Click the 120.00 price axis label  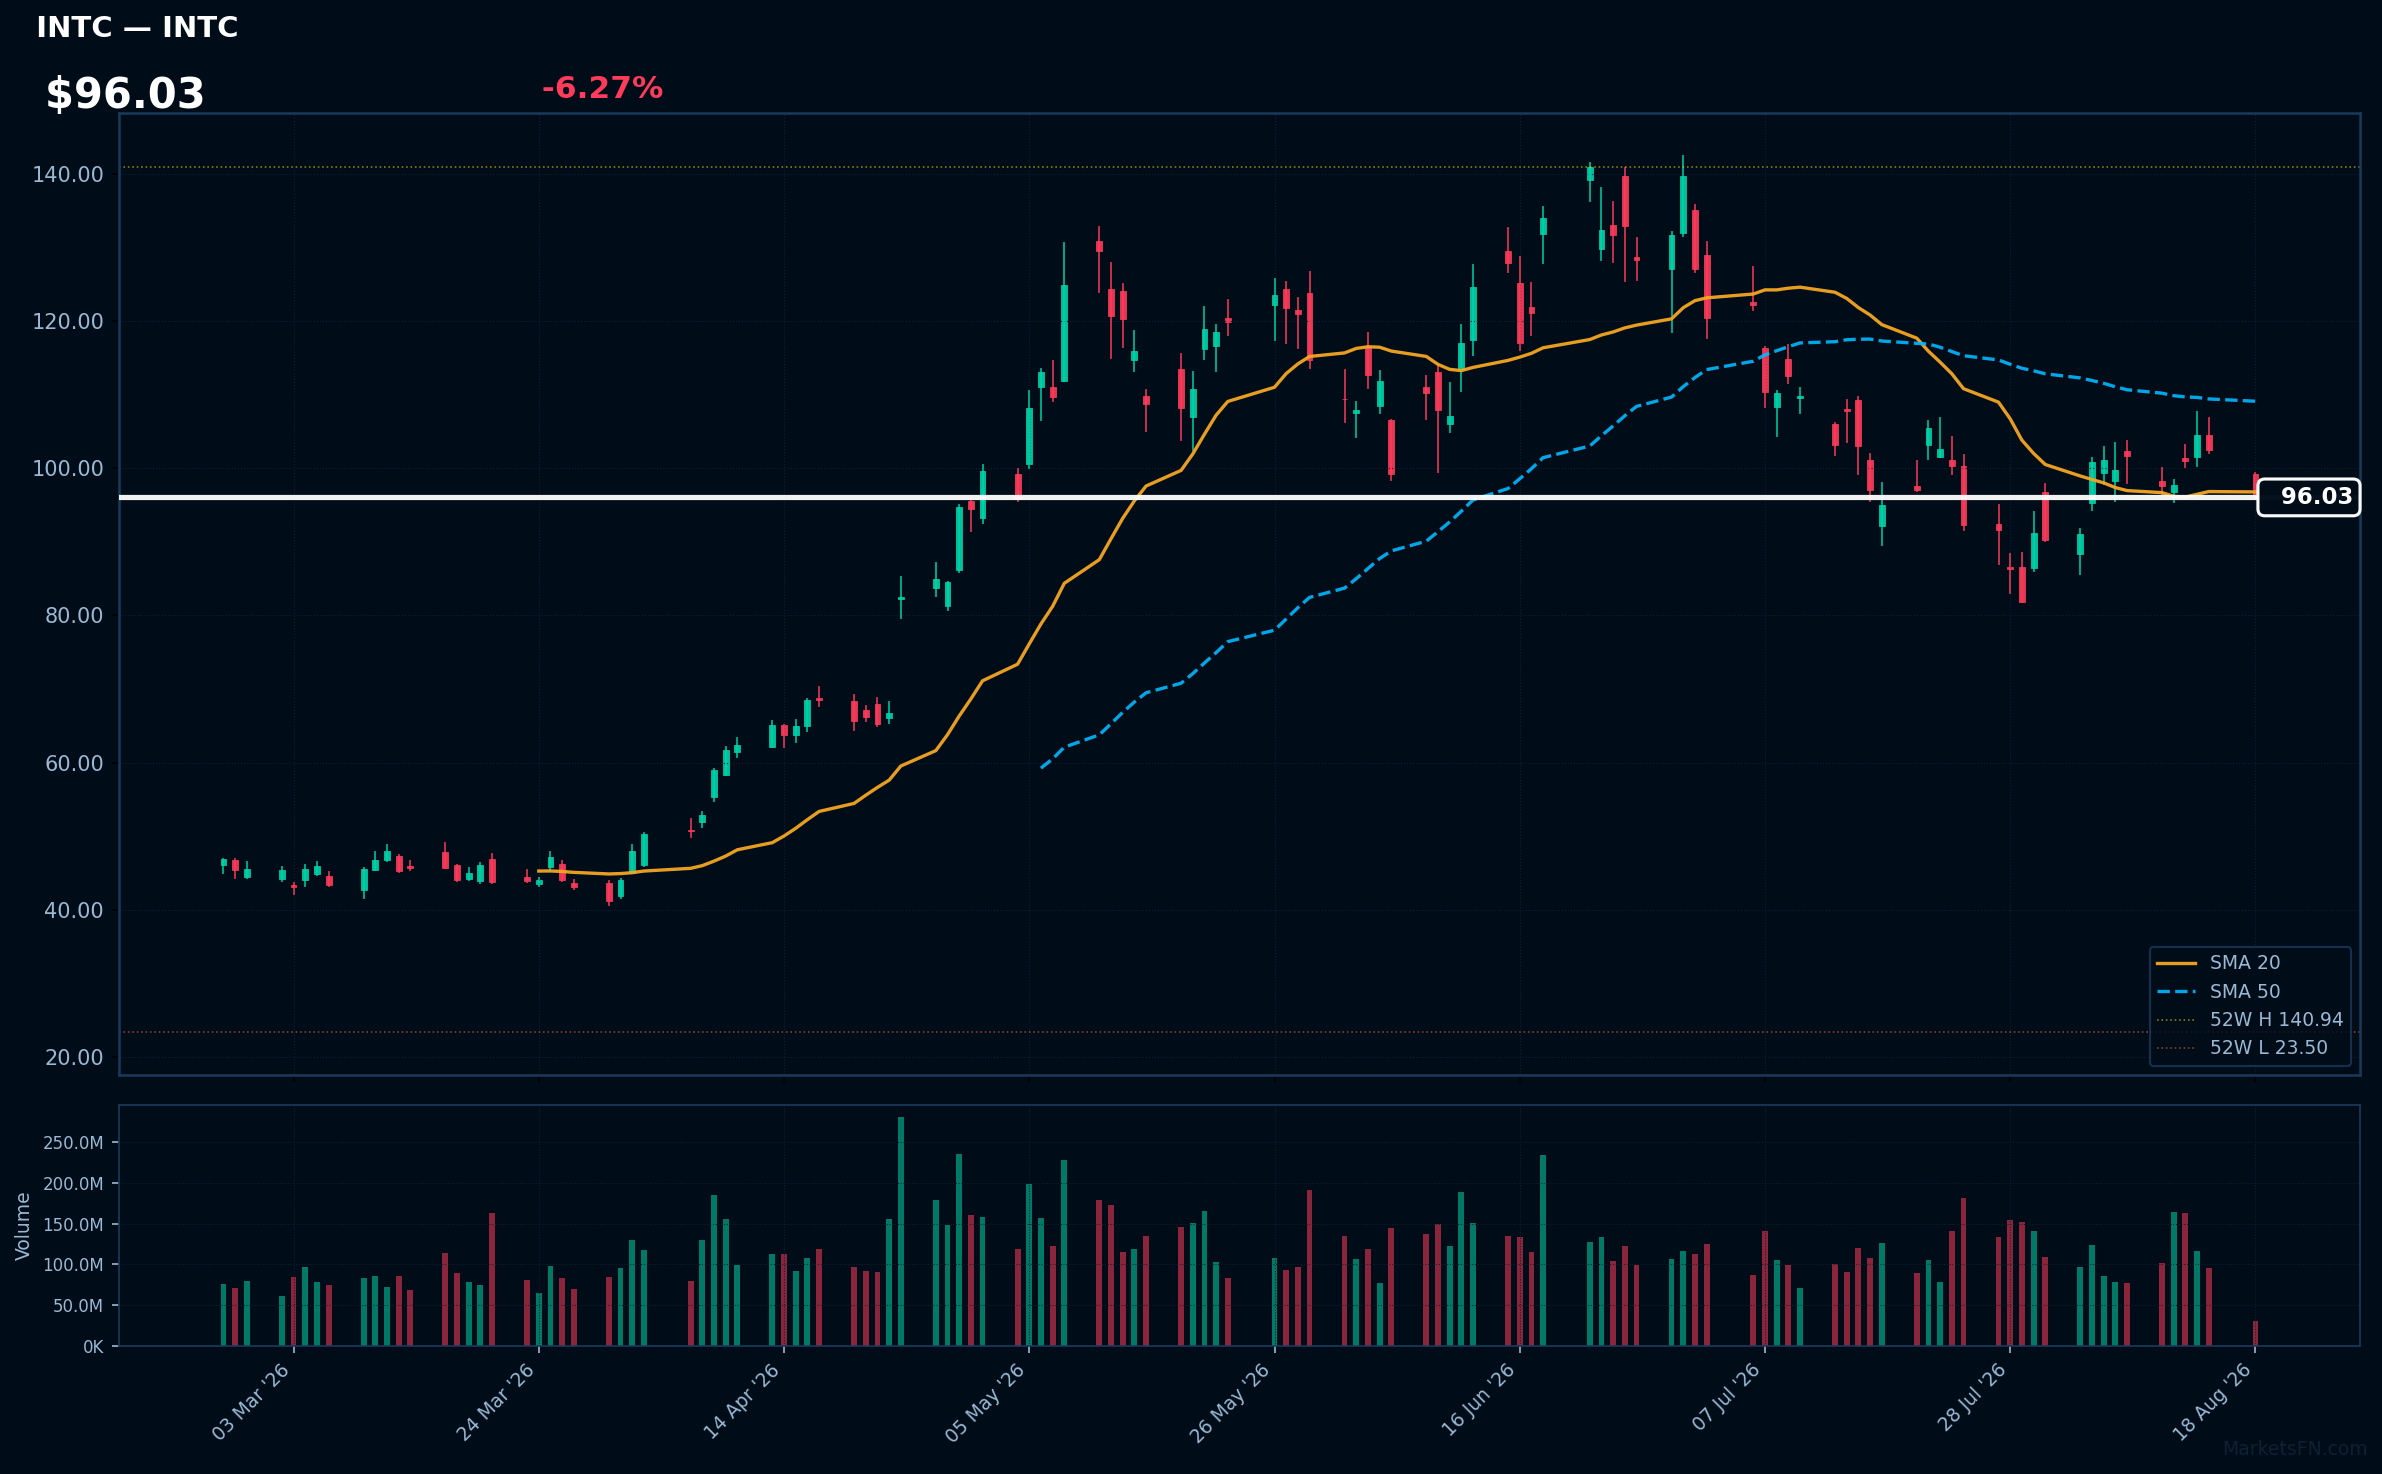tap(67, 321)
